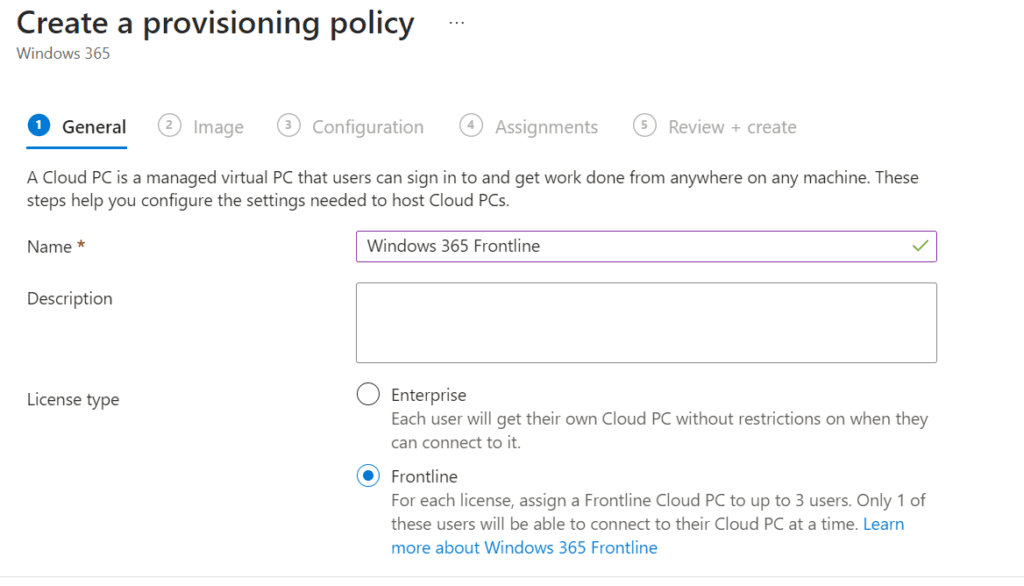The height and width of the screenshot is (586, 1024).
Task: Click the step 2 circle icon
Action: click(169, 125)
